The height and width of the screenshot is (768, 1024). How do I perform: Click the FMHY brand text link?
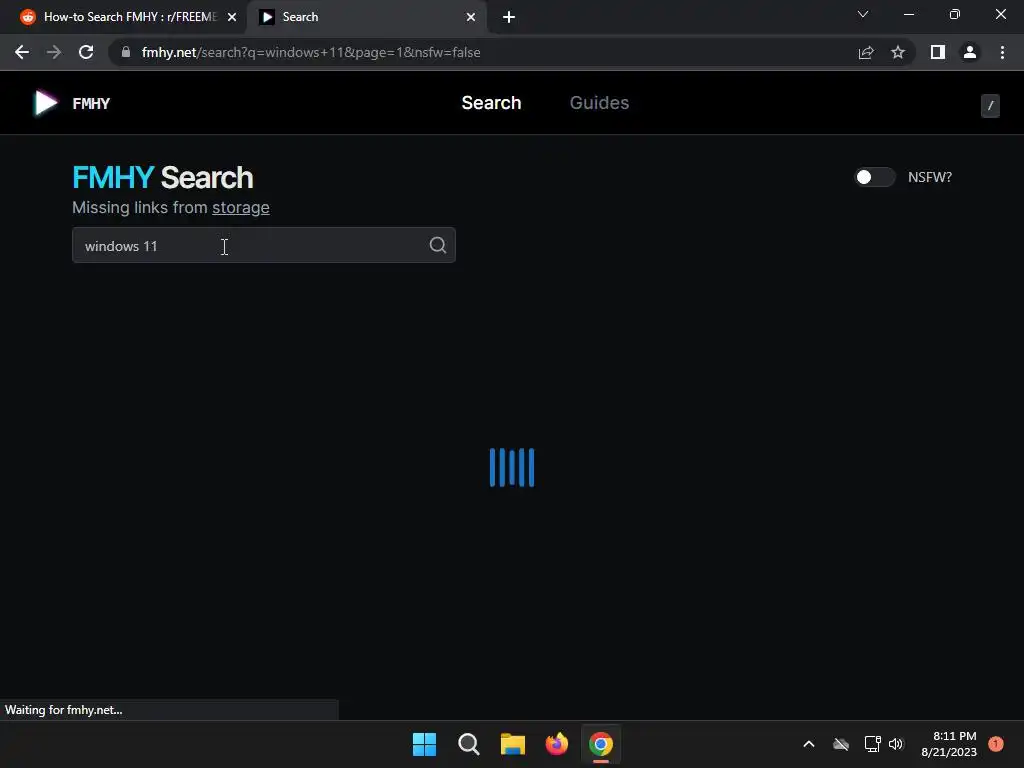[x=91, y=103]
